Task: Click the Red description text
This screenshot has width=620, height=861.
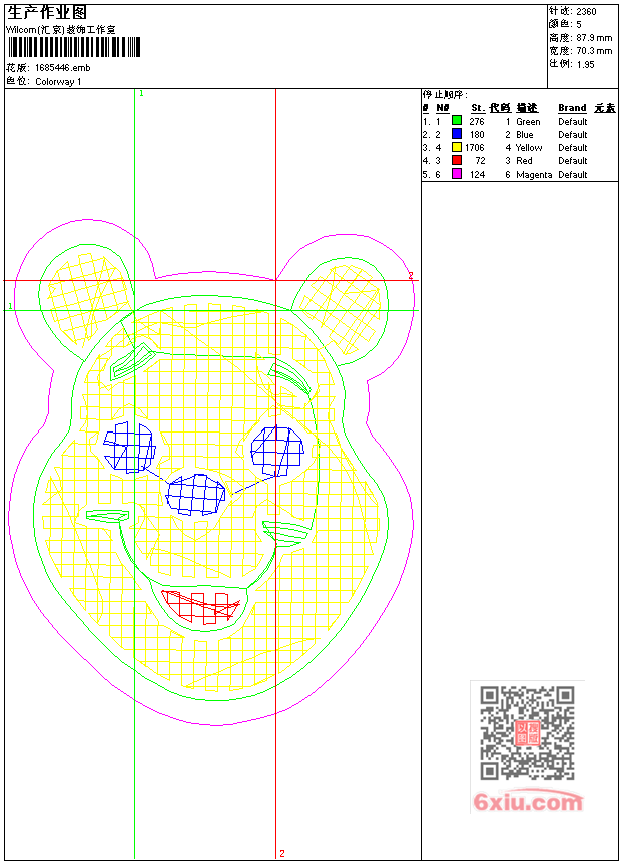Action: (x=524, y=161)
